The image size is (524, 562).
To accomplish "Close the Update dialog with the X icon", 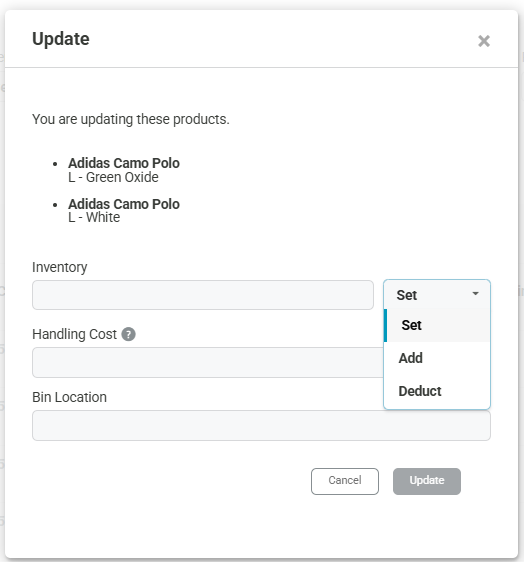I will (x=483, y=41).
